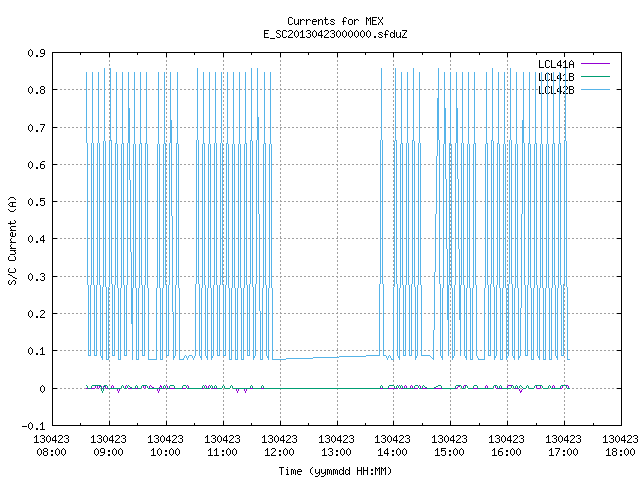Click the y-axis label 'S/C Current (A)'
This screenshot has width=640, height=480.
[x=12, y=241]
